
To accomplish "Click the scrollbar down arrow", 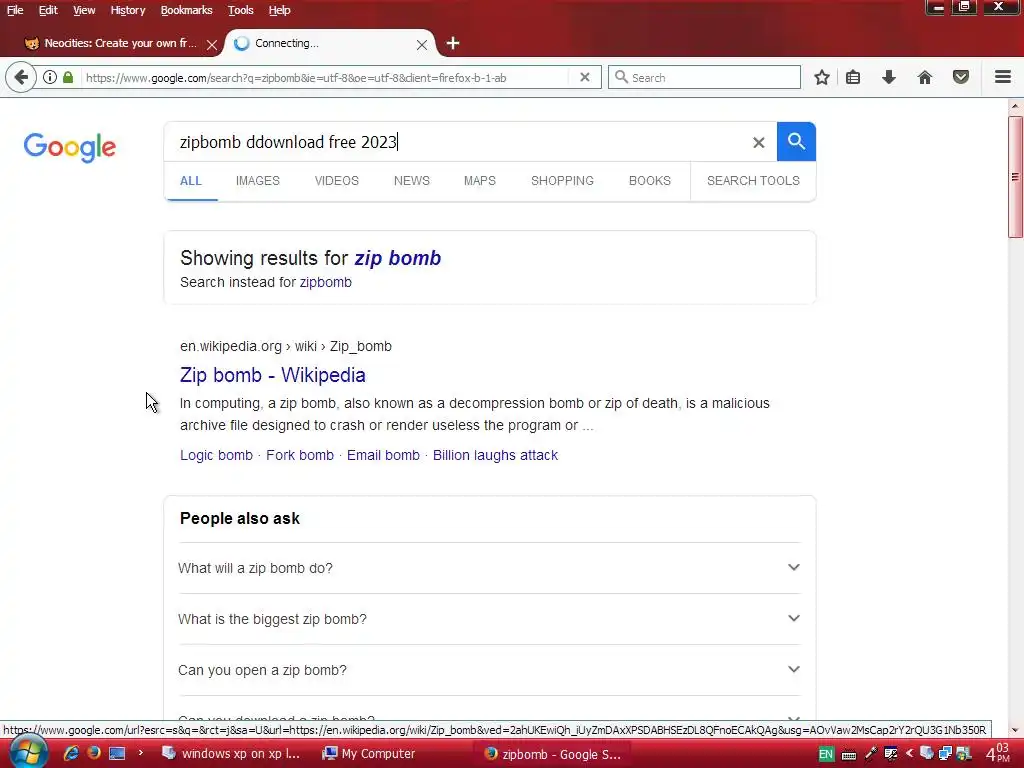I will [x=1016, y=730].
